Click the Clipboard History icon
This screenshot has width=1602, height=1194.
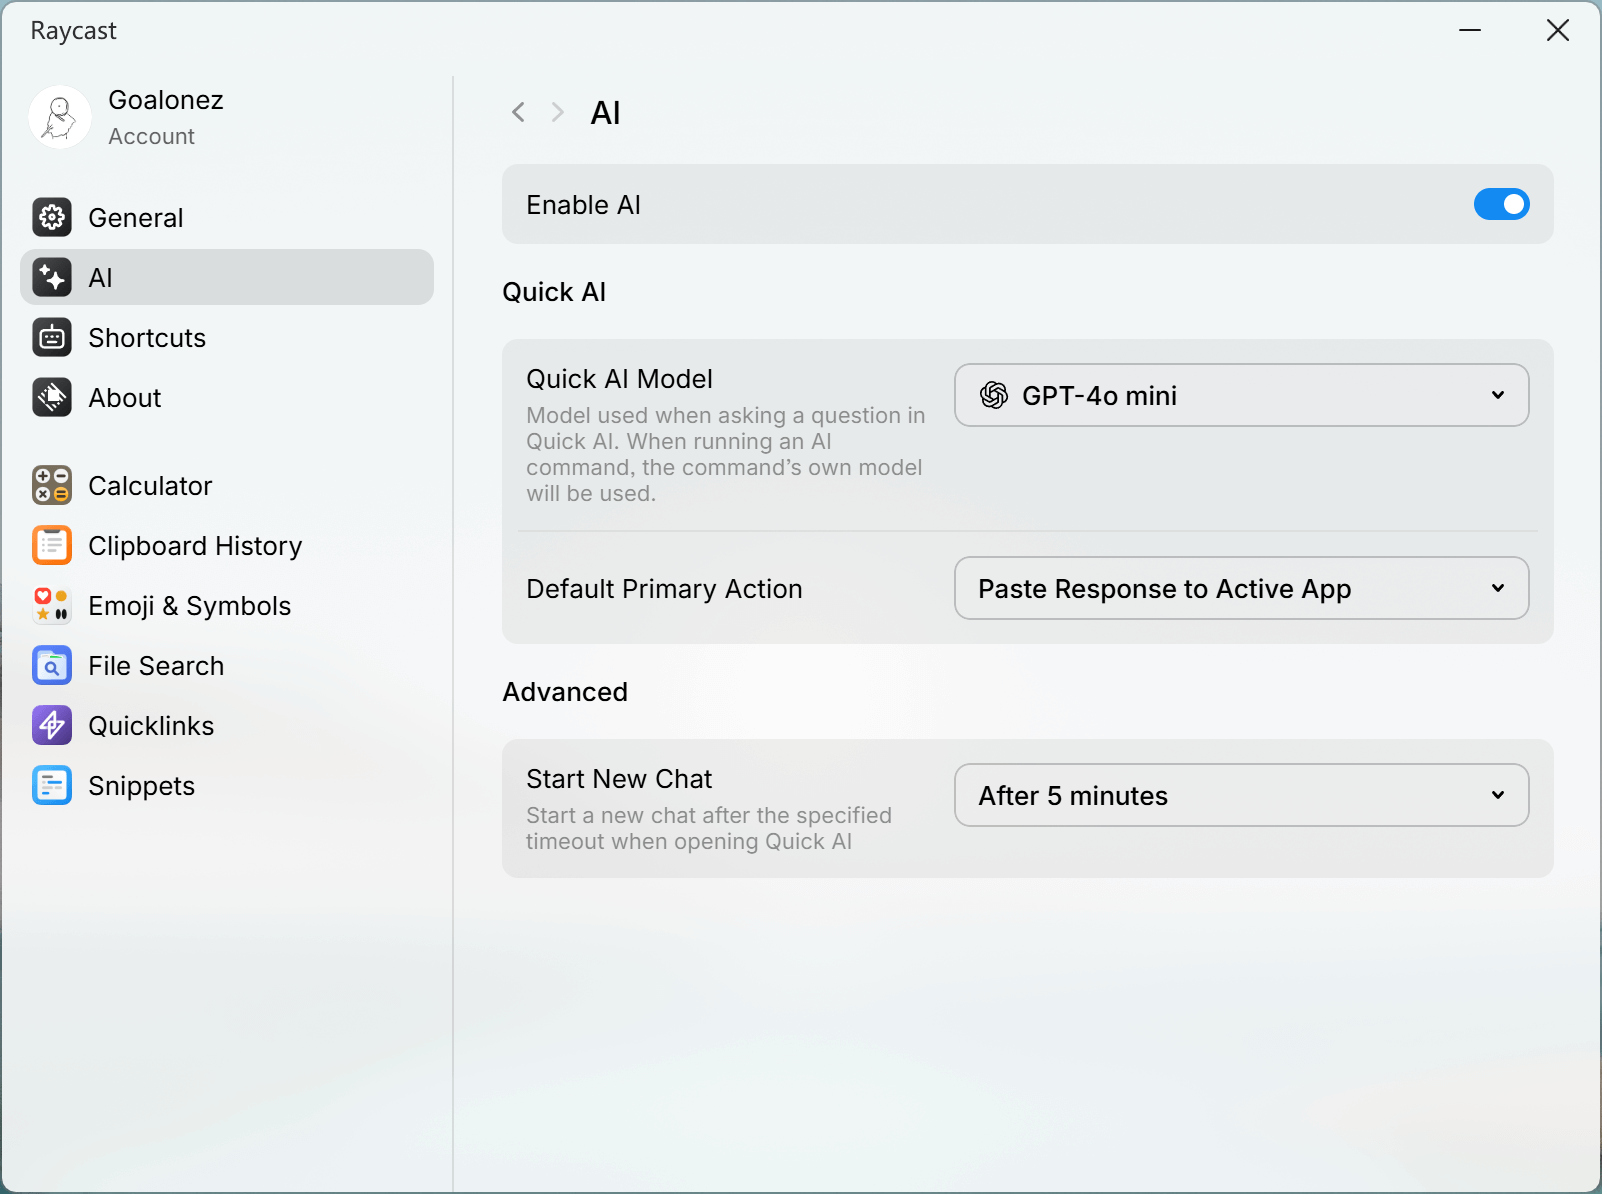click(x=52, y=545)
